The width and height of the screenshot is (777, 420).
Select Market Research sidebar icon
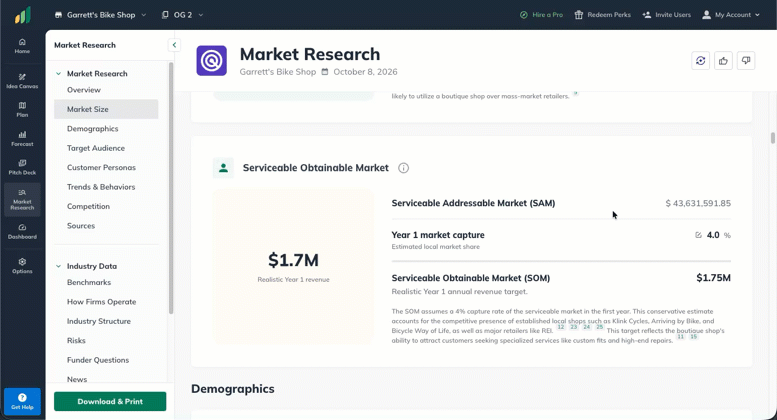[22, 200]
